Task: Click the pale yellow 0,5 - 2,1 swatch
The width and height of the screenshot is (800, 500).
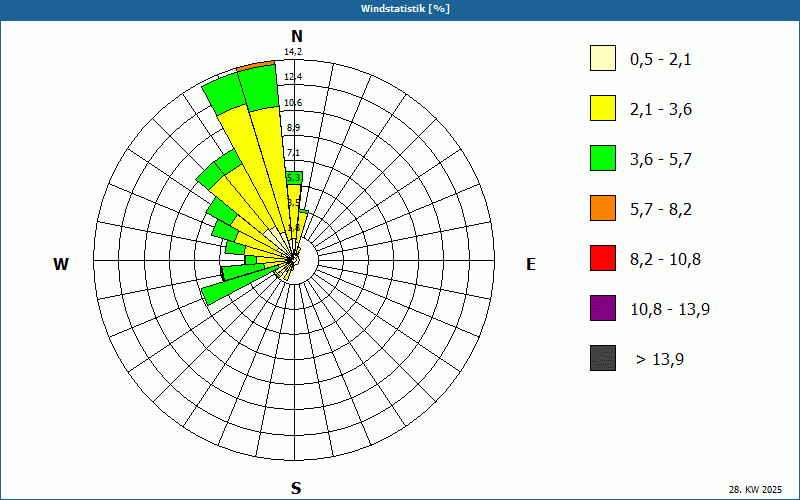Action: 603,58
